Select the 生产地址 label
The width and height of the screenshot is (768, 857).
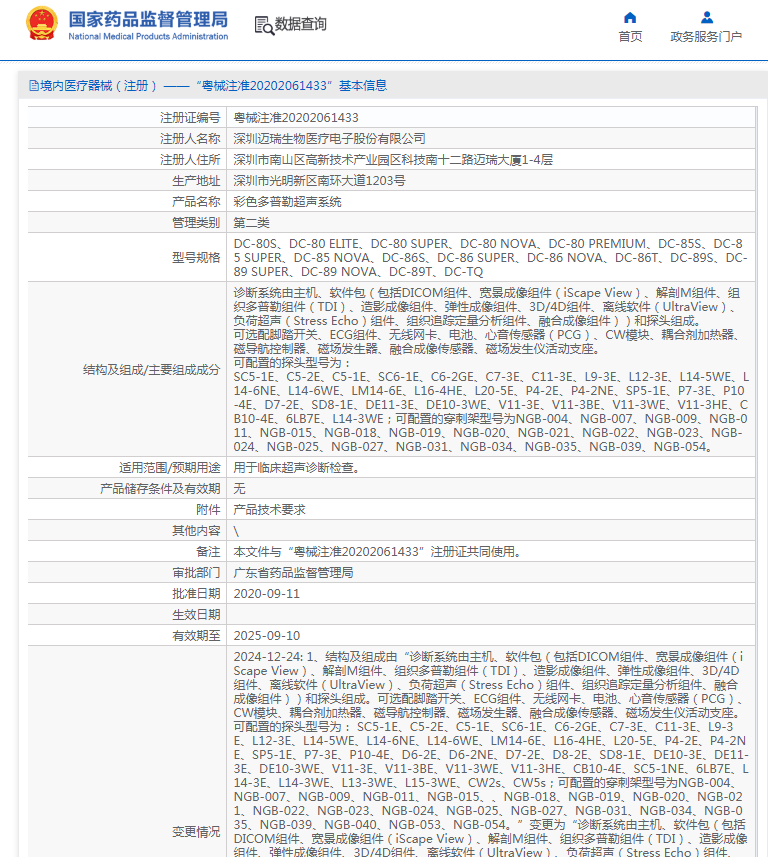tap(196, 181)
